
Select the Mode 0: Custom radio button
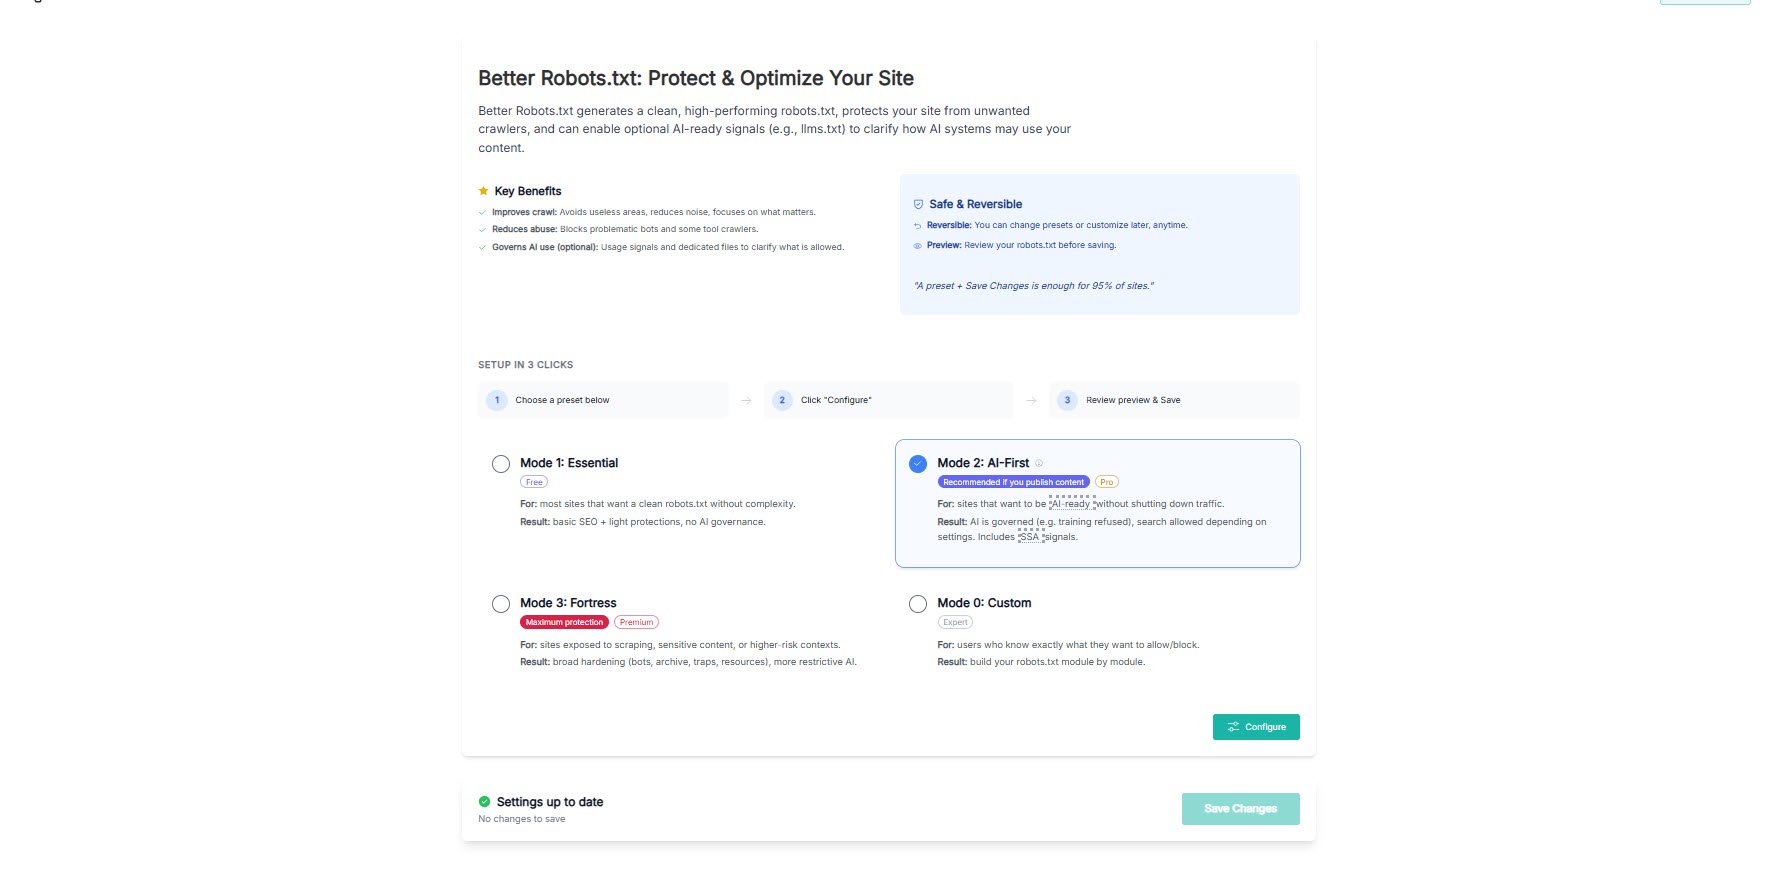click(917, 603)
